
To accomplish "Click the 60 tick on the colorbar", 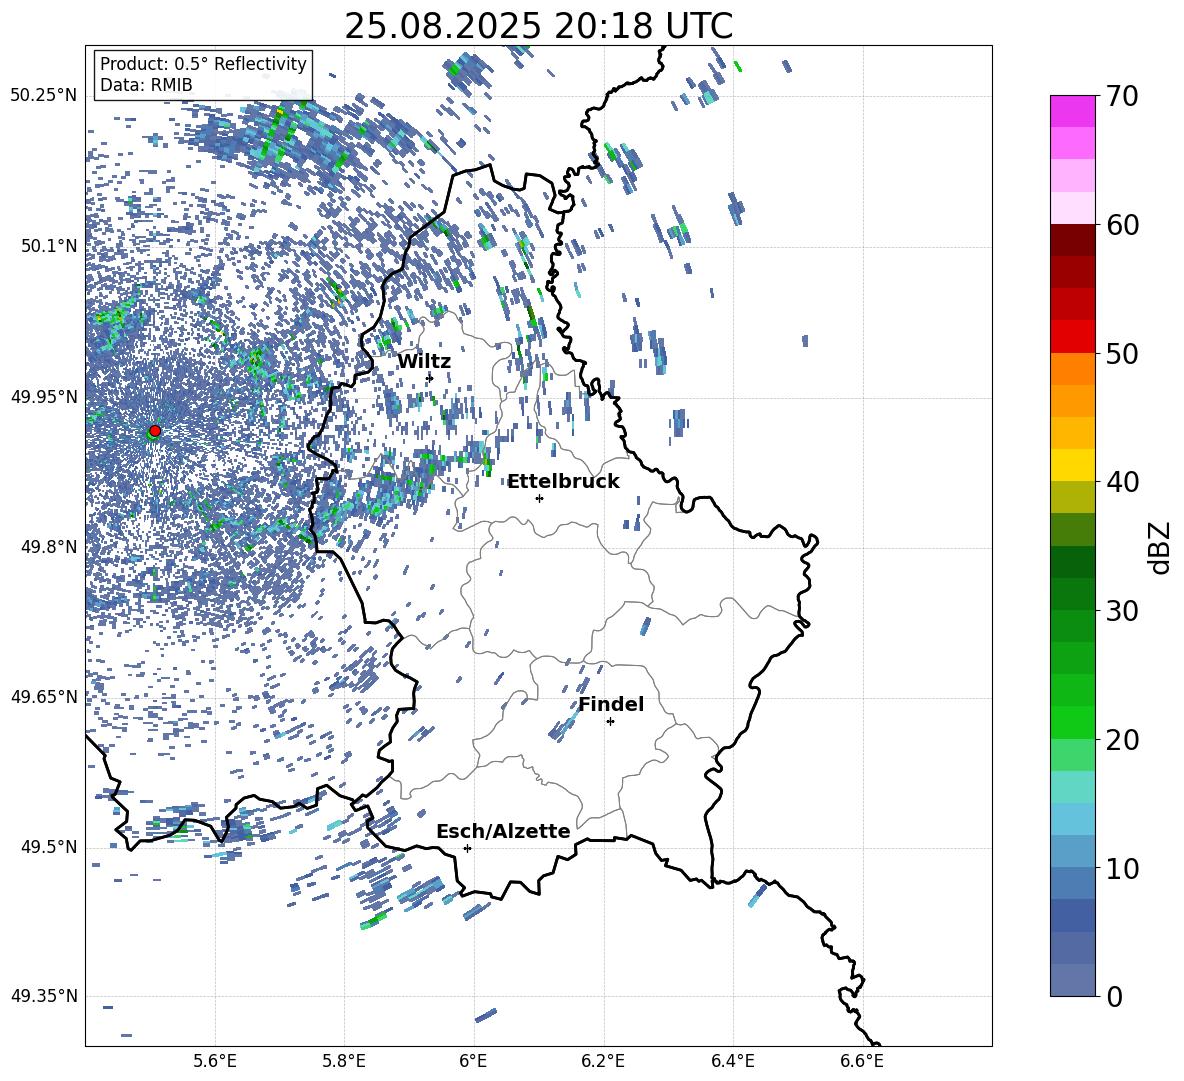I will (1122, 224).
